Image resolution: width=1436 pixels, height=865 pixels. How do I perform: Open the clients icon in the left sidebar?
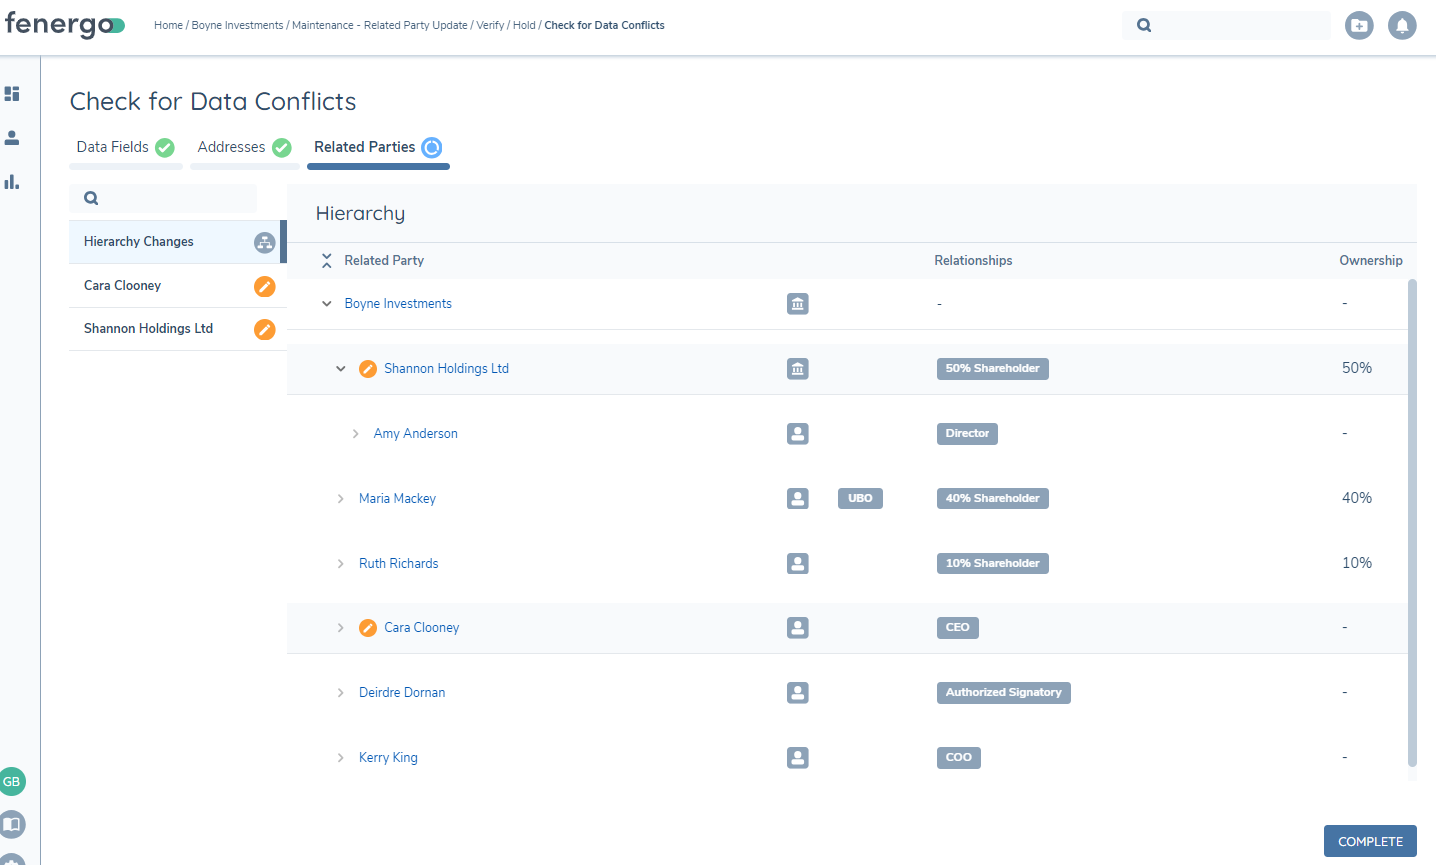pos(12,138)
